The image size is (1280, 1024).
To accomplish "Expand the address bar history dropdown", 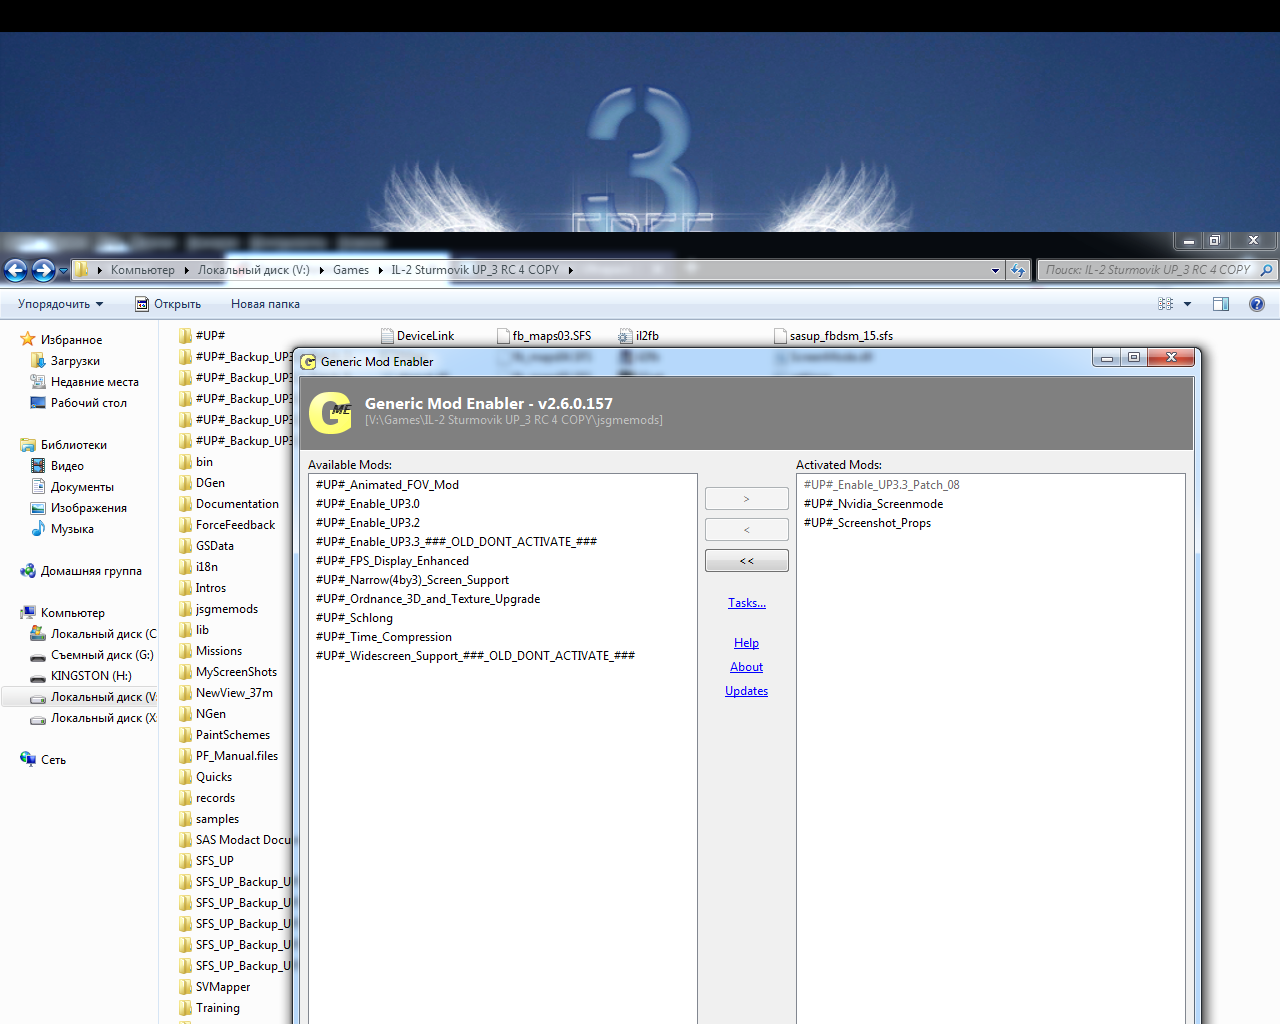I will coord(995,270).
